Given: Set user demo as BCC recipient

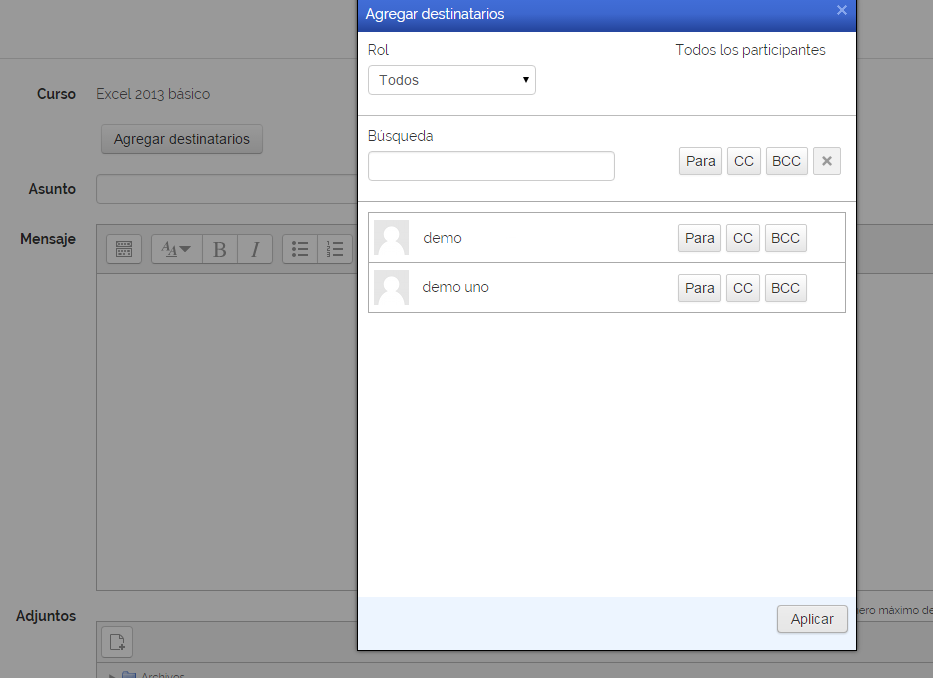Looking at the screenshot, I should tap(785, 238).
